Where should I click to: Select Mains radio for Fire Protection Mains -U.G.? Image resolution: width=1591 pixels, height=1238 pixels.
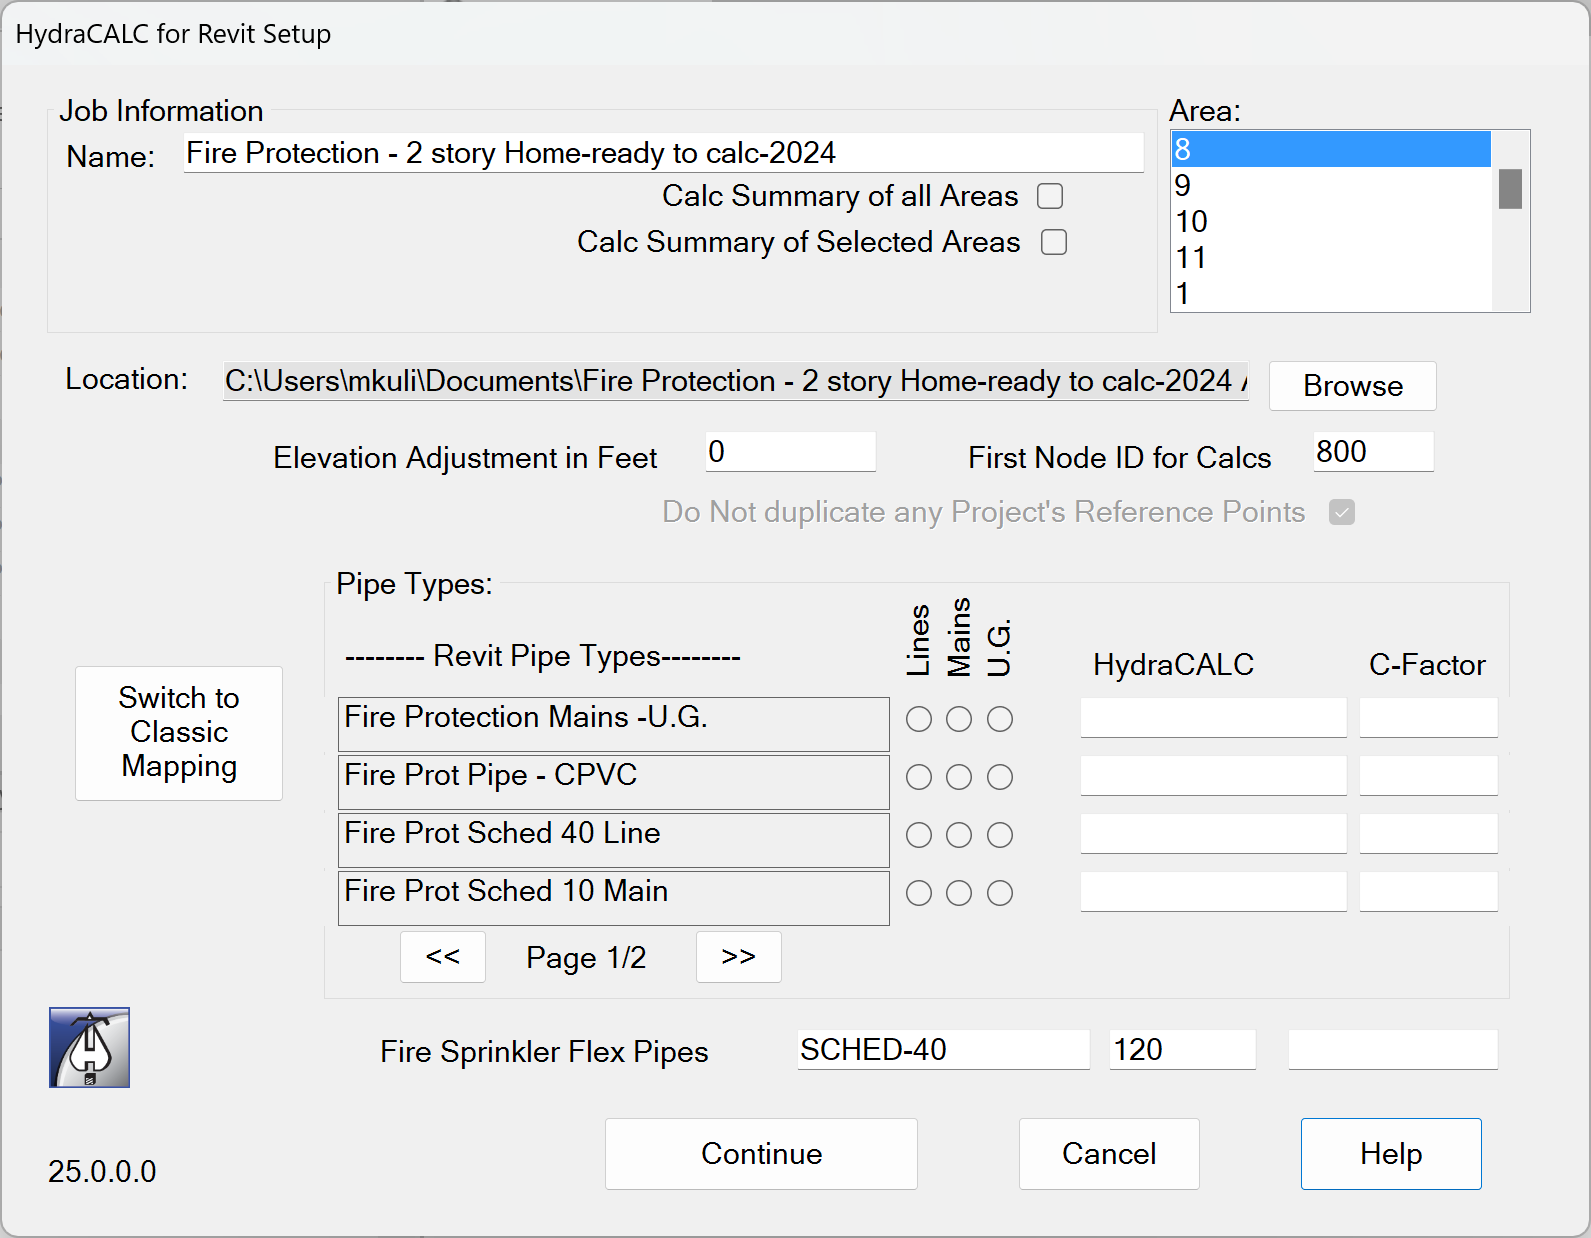pos(959,719)
